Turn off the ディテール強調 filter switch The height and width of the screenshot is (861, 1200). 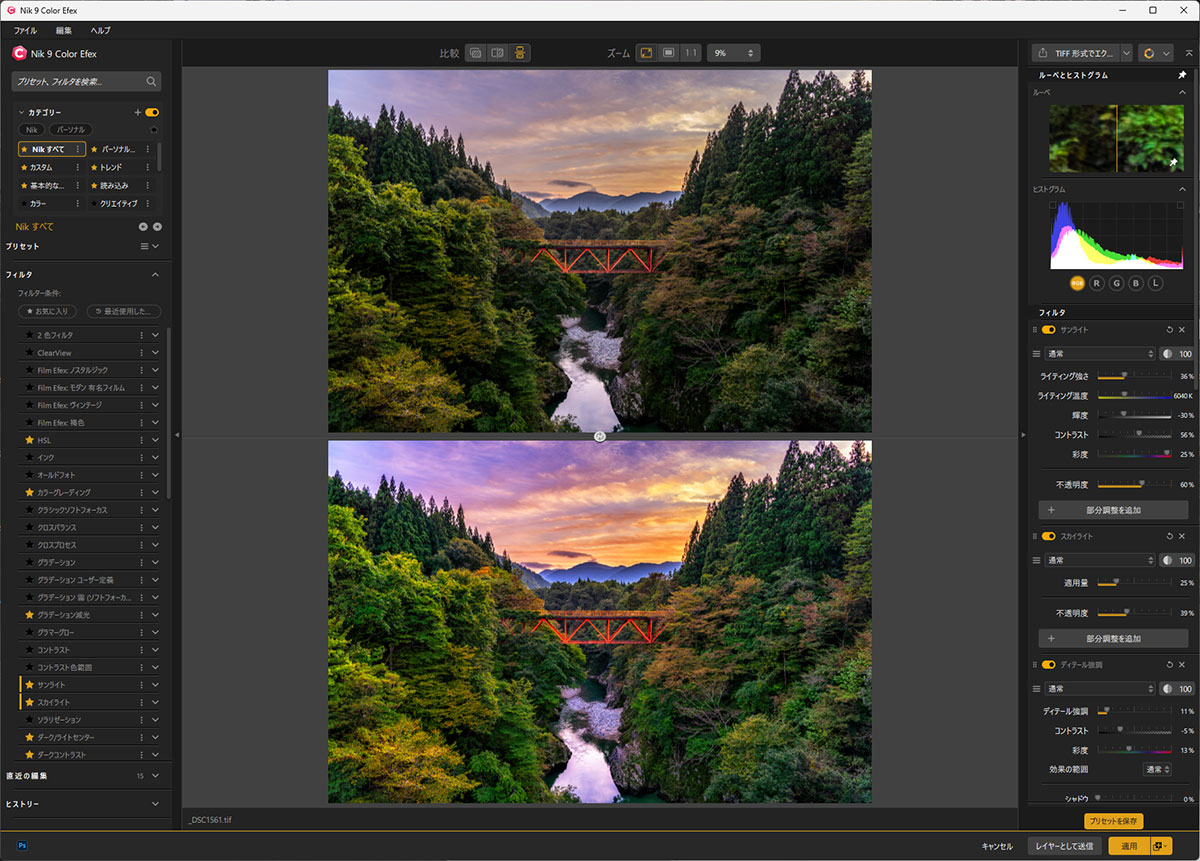click(1049, 664)
